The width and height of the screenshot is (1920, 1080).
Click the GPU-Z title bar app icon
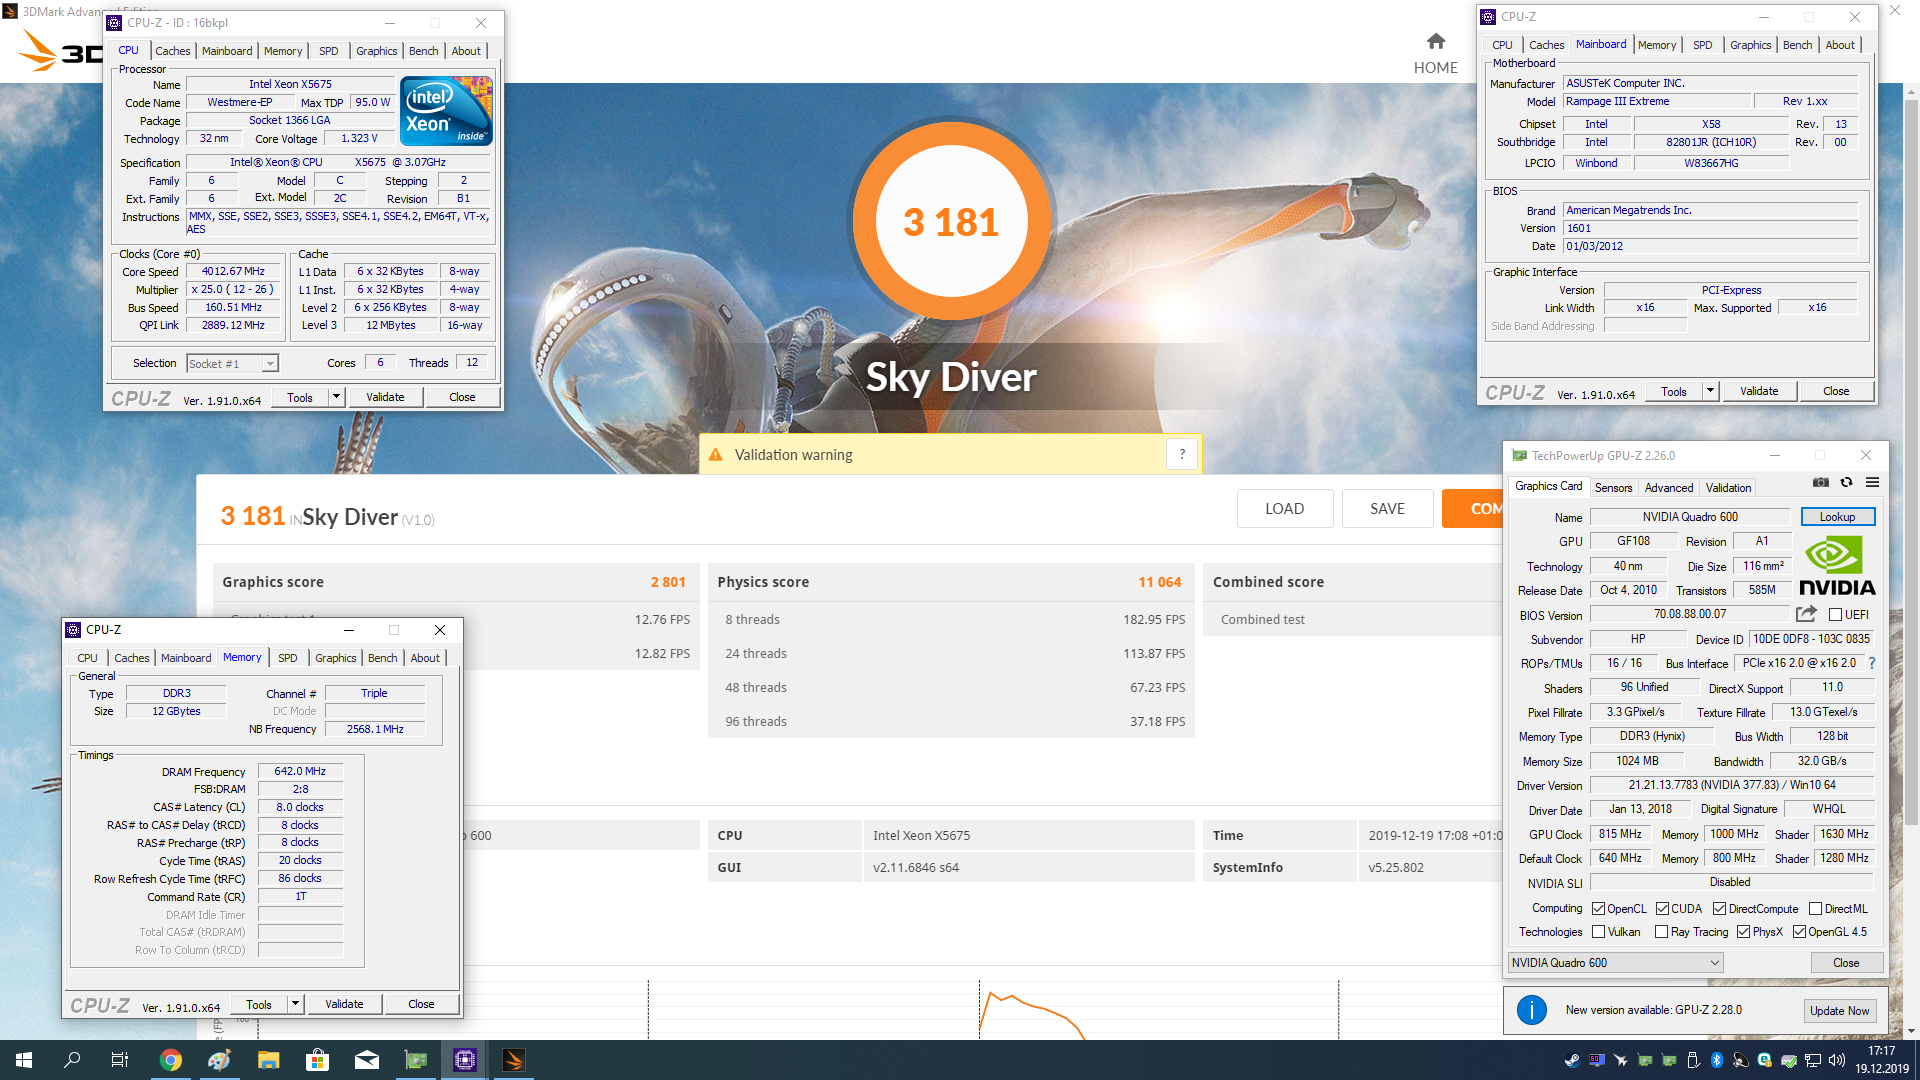(1519, 455)
